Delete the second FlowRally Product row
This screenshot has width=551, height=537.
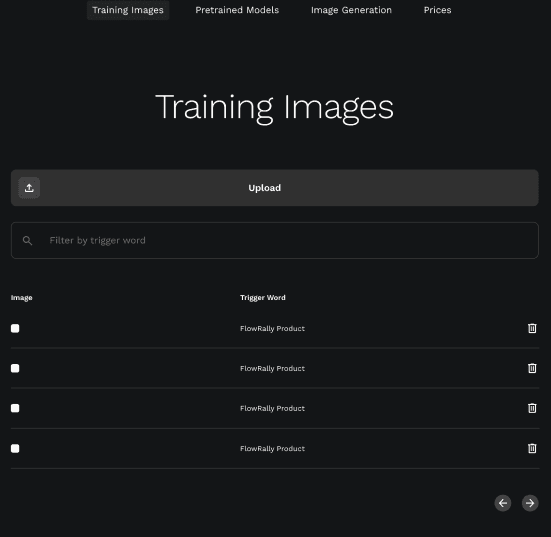pyautogui.click(x=532, y=368)
